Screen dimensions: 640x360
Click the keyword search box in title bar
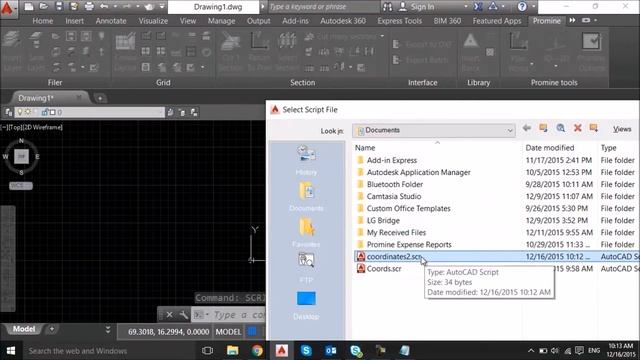pyautogui.click(x=323, y=7)
